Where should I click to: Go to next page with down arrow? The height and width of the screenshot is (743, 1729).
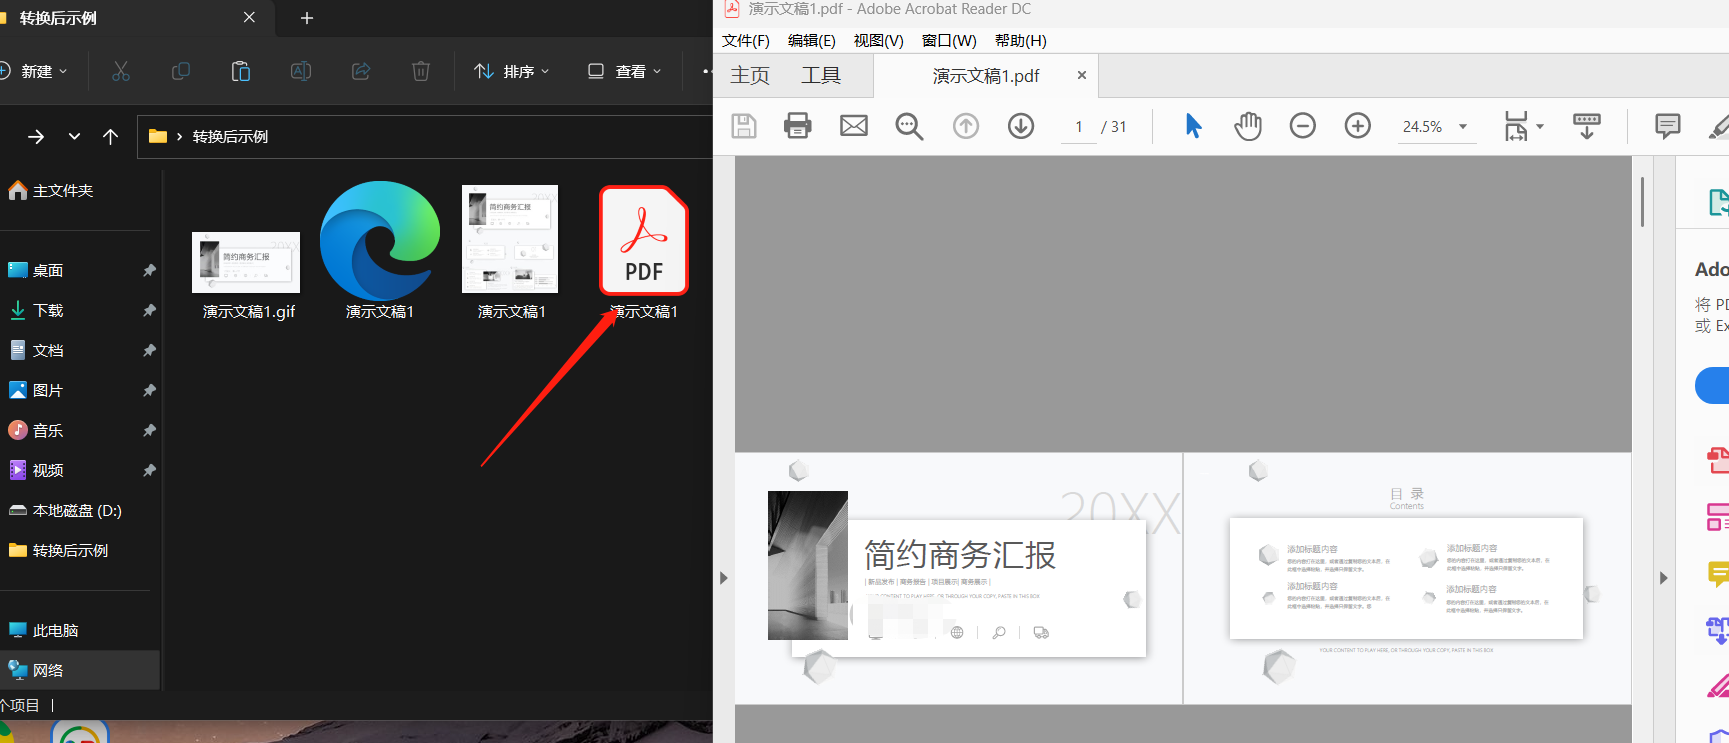pyautogui.click(x=1021, y=126)
